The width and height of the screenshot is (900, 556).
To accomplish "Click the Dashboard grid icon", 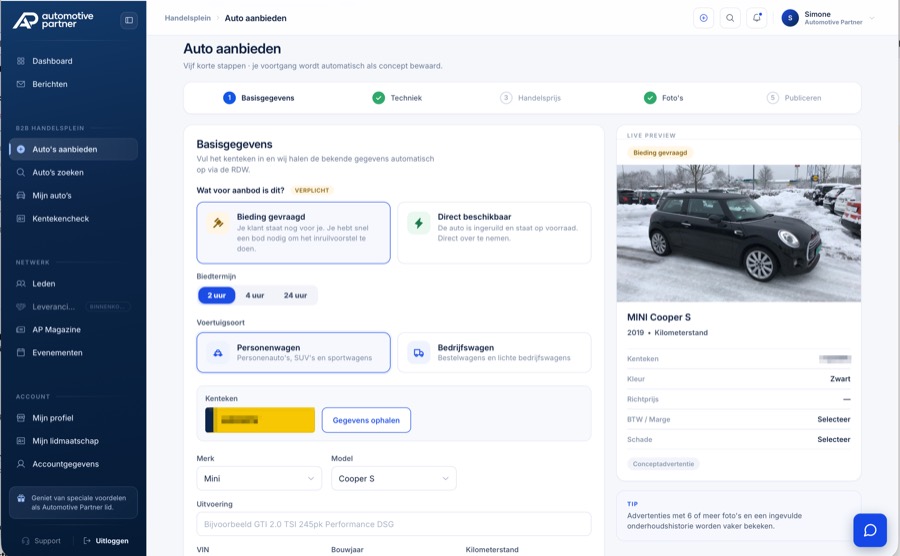I will click(21, 61).
